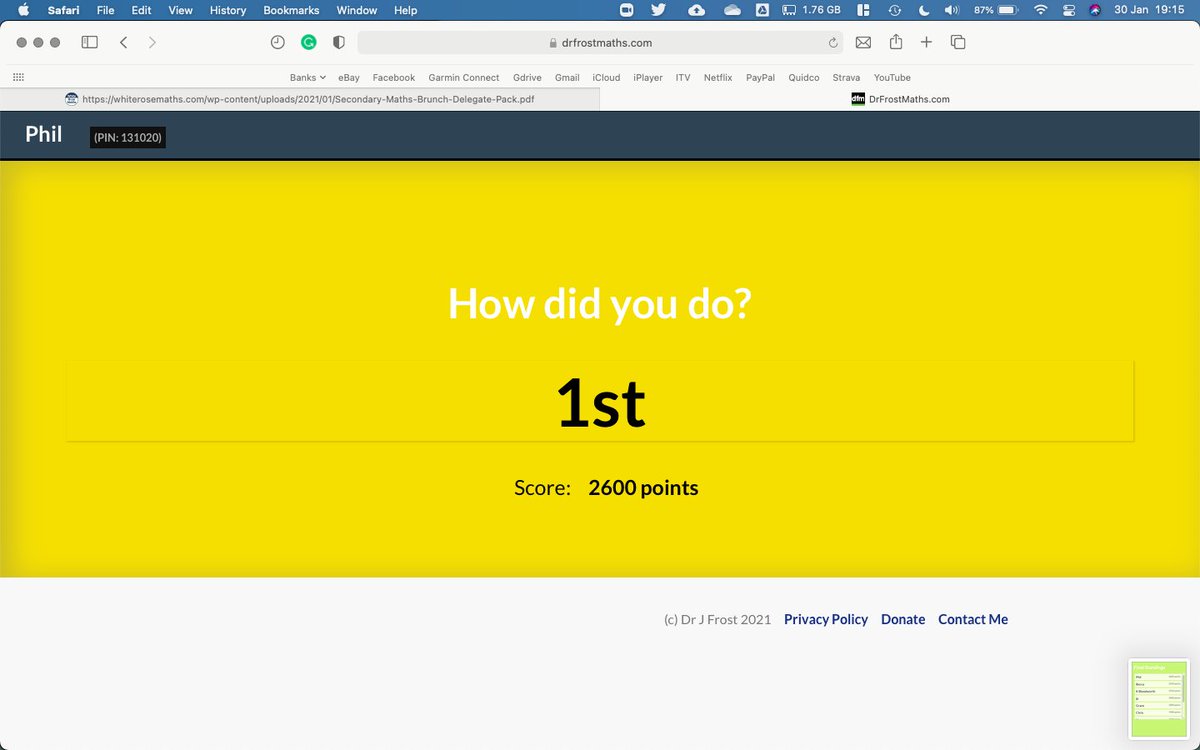Open the Bookmarks menu
This screenshot has height=750, width=1200.
pos(291,10)
